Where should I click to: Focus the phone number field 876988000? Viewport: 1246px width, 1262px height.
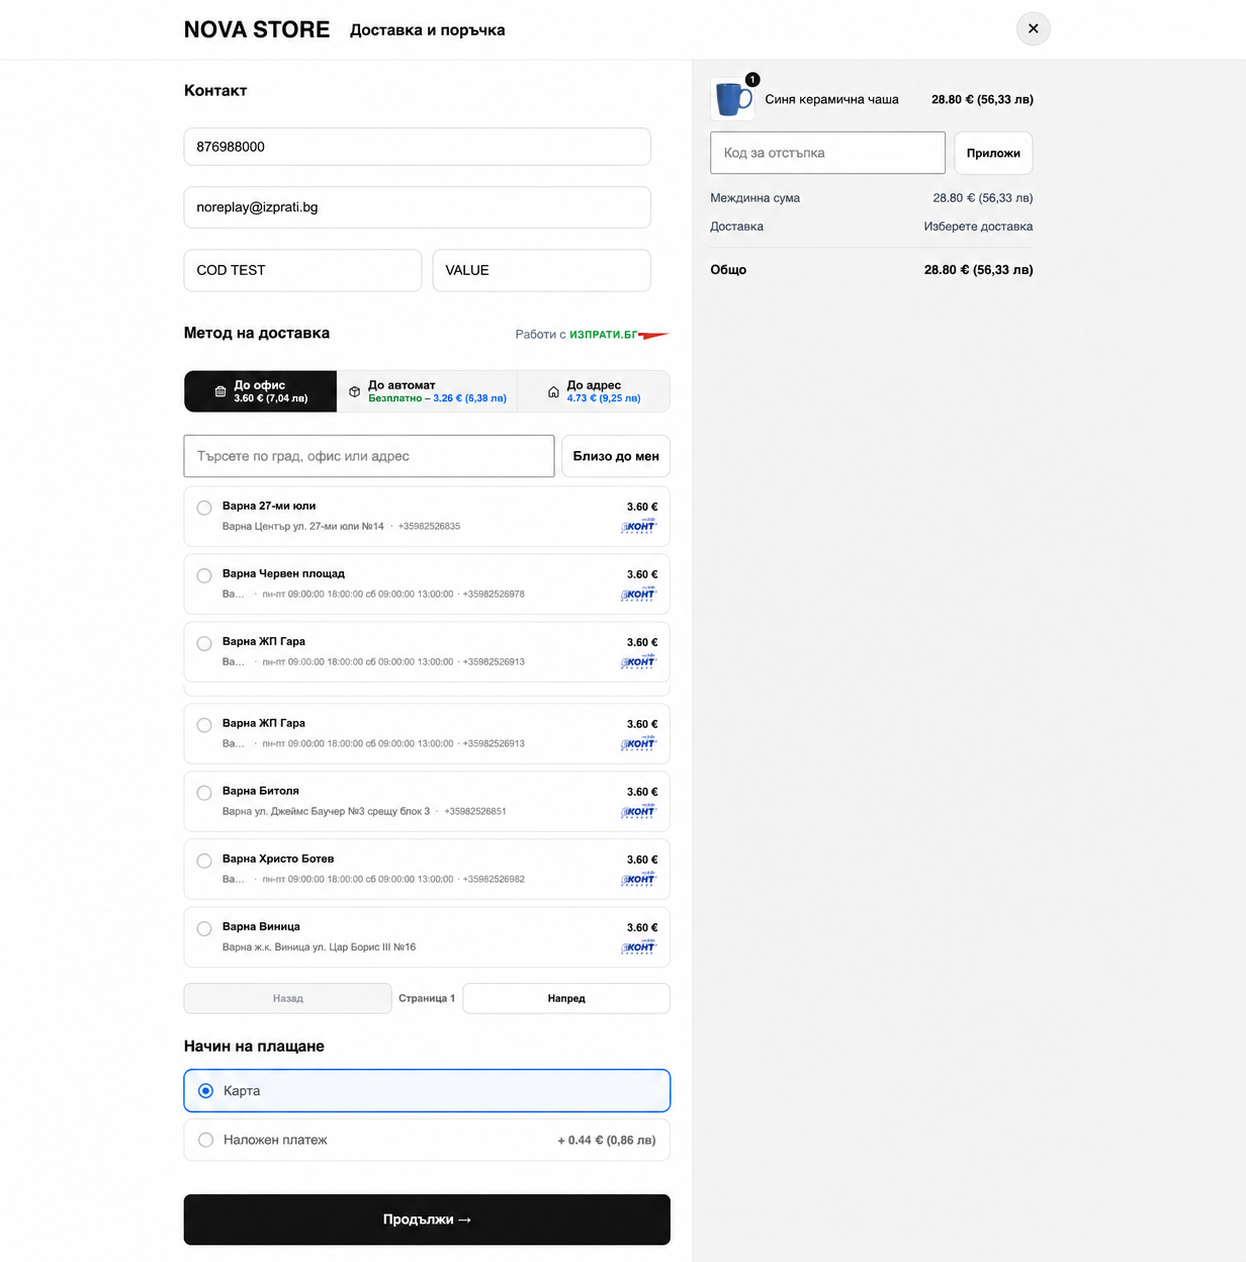(417, 147)
